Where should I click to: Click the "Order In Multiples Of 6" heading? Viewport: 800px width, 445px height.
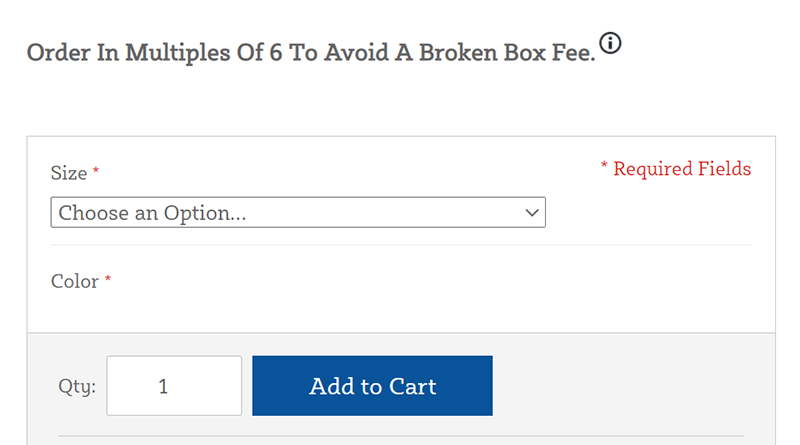[311, 53]
